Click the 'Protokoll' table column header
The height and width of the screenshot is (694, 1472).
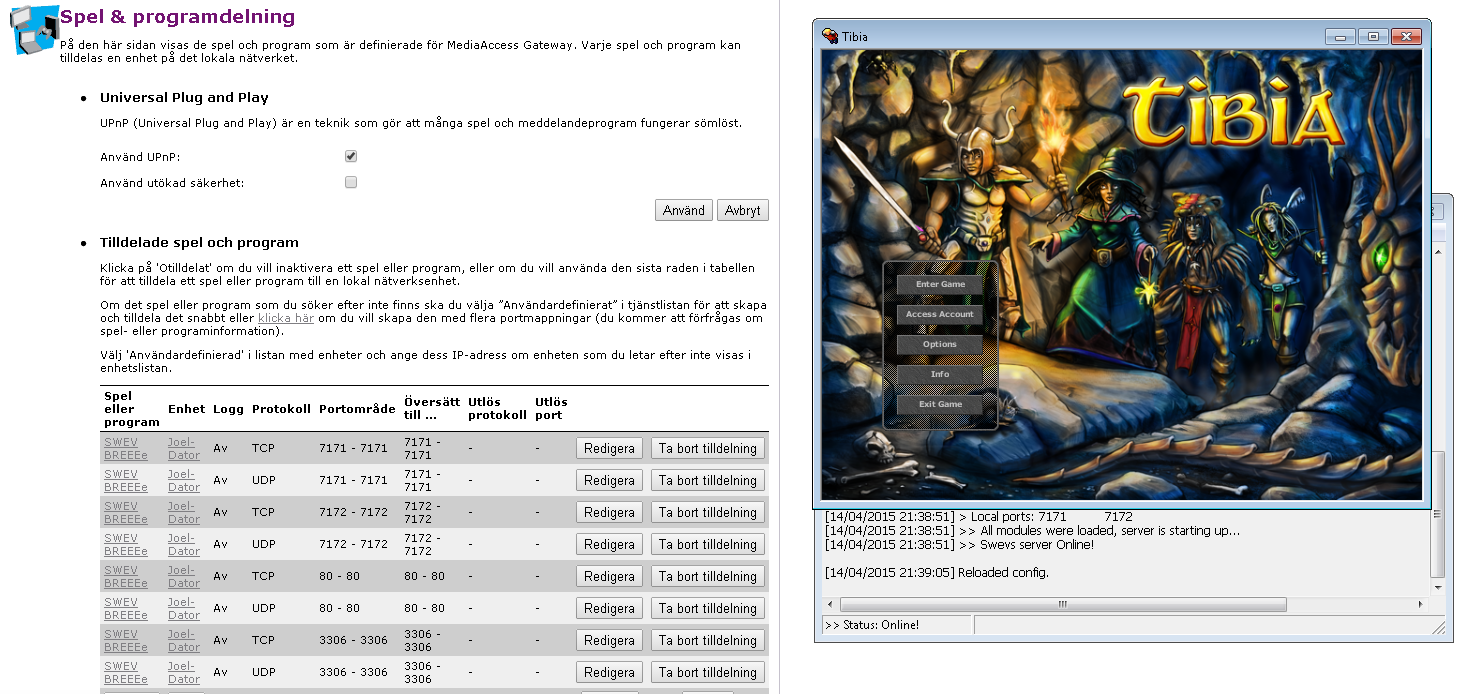click(x=281, y=409)
